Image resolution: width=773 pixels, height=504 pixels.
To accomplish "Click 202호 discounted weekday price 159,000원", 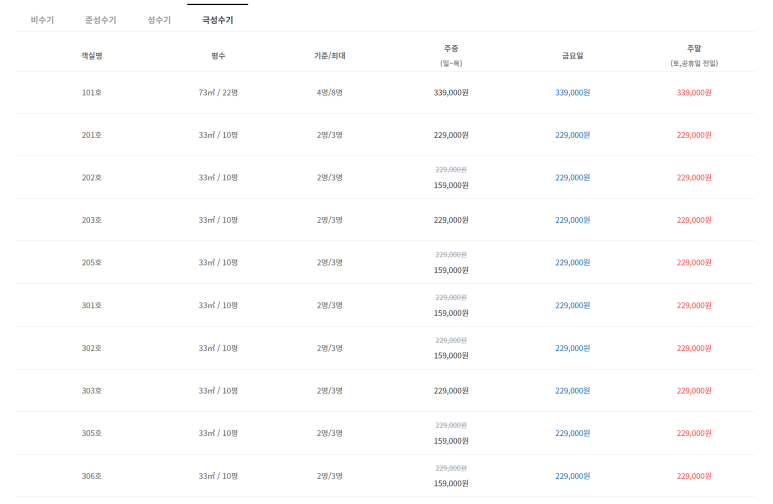I will point(451,185).
